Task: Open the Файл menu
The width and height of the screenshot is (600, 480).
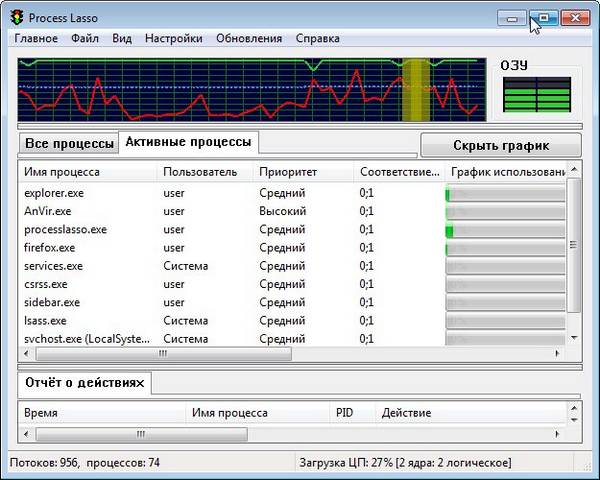Action: click(85, 39)
